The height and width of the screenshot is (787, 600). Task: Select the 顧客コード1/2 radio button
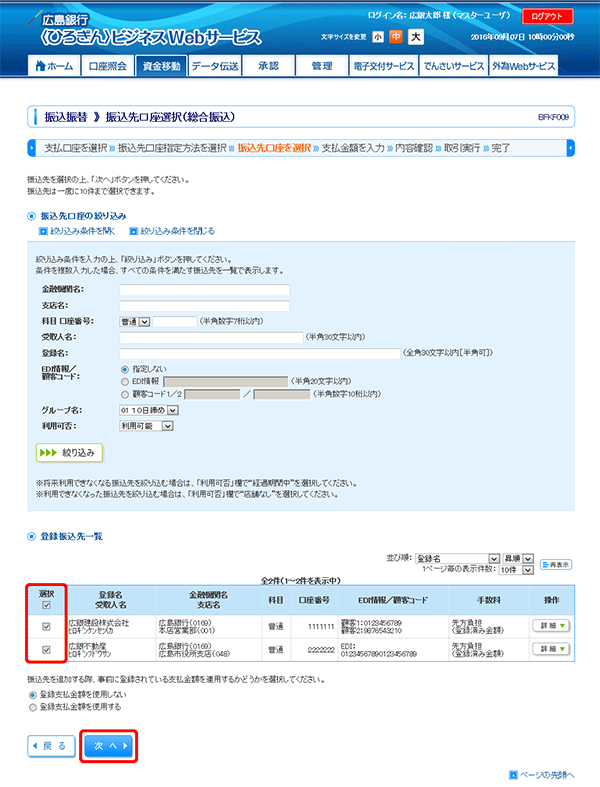(125, 395)
